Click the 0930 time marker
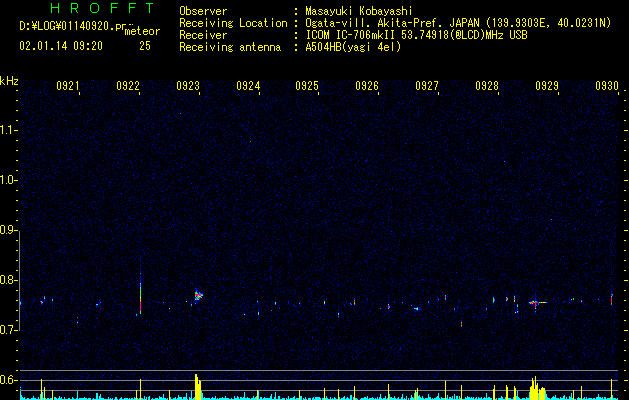The image size is (629, 400). tap(607, 85)
